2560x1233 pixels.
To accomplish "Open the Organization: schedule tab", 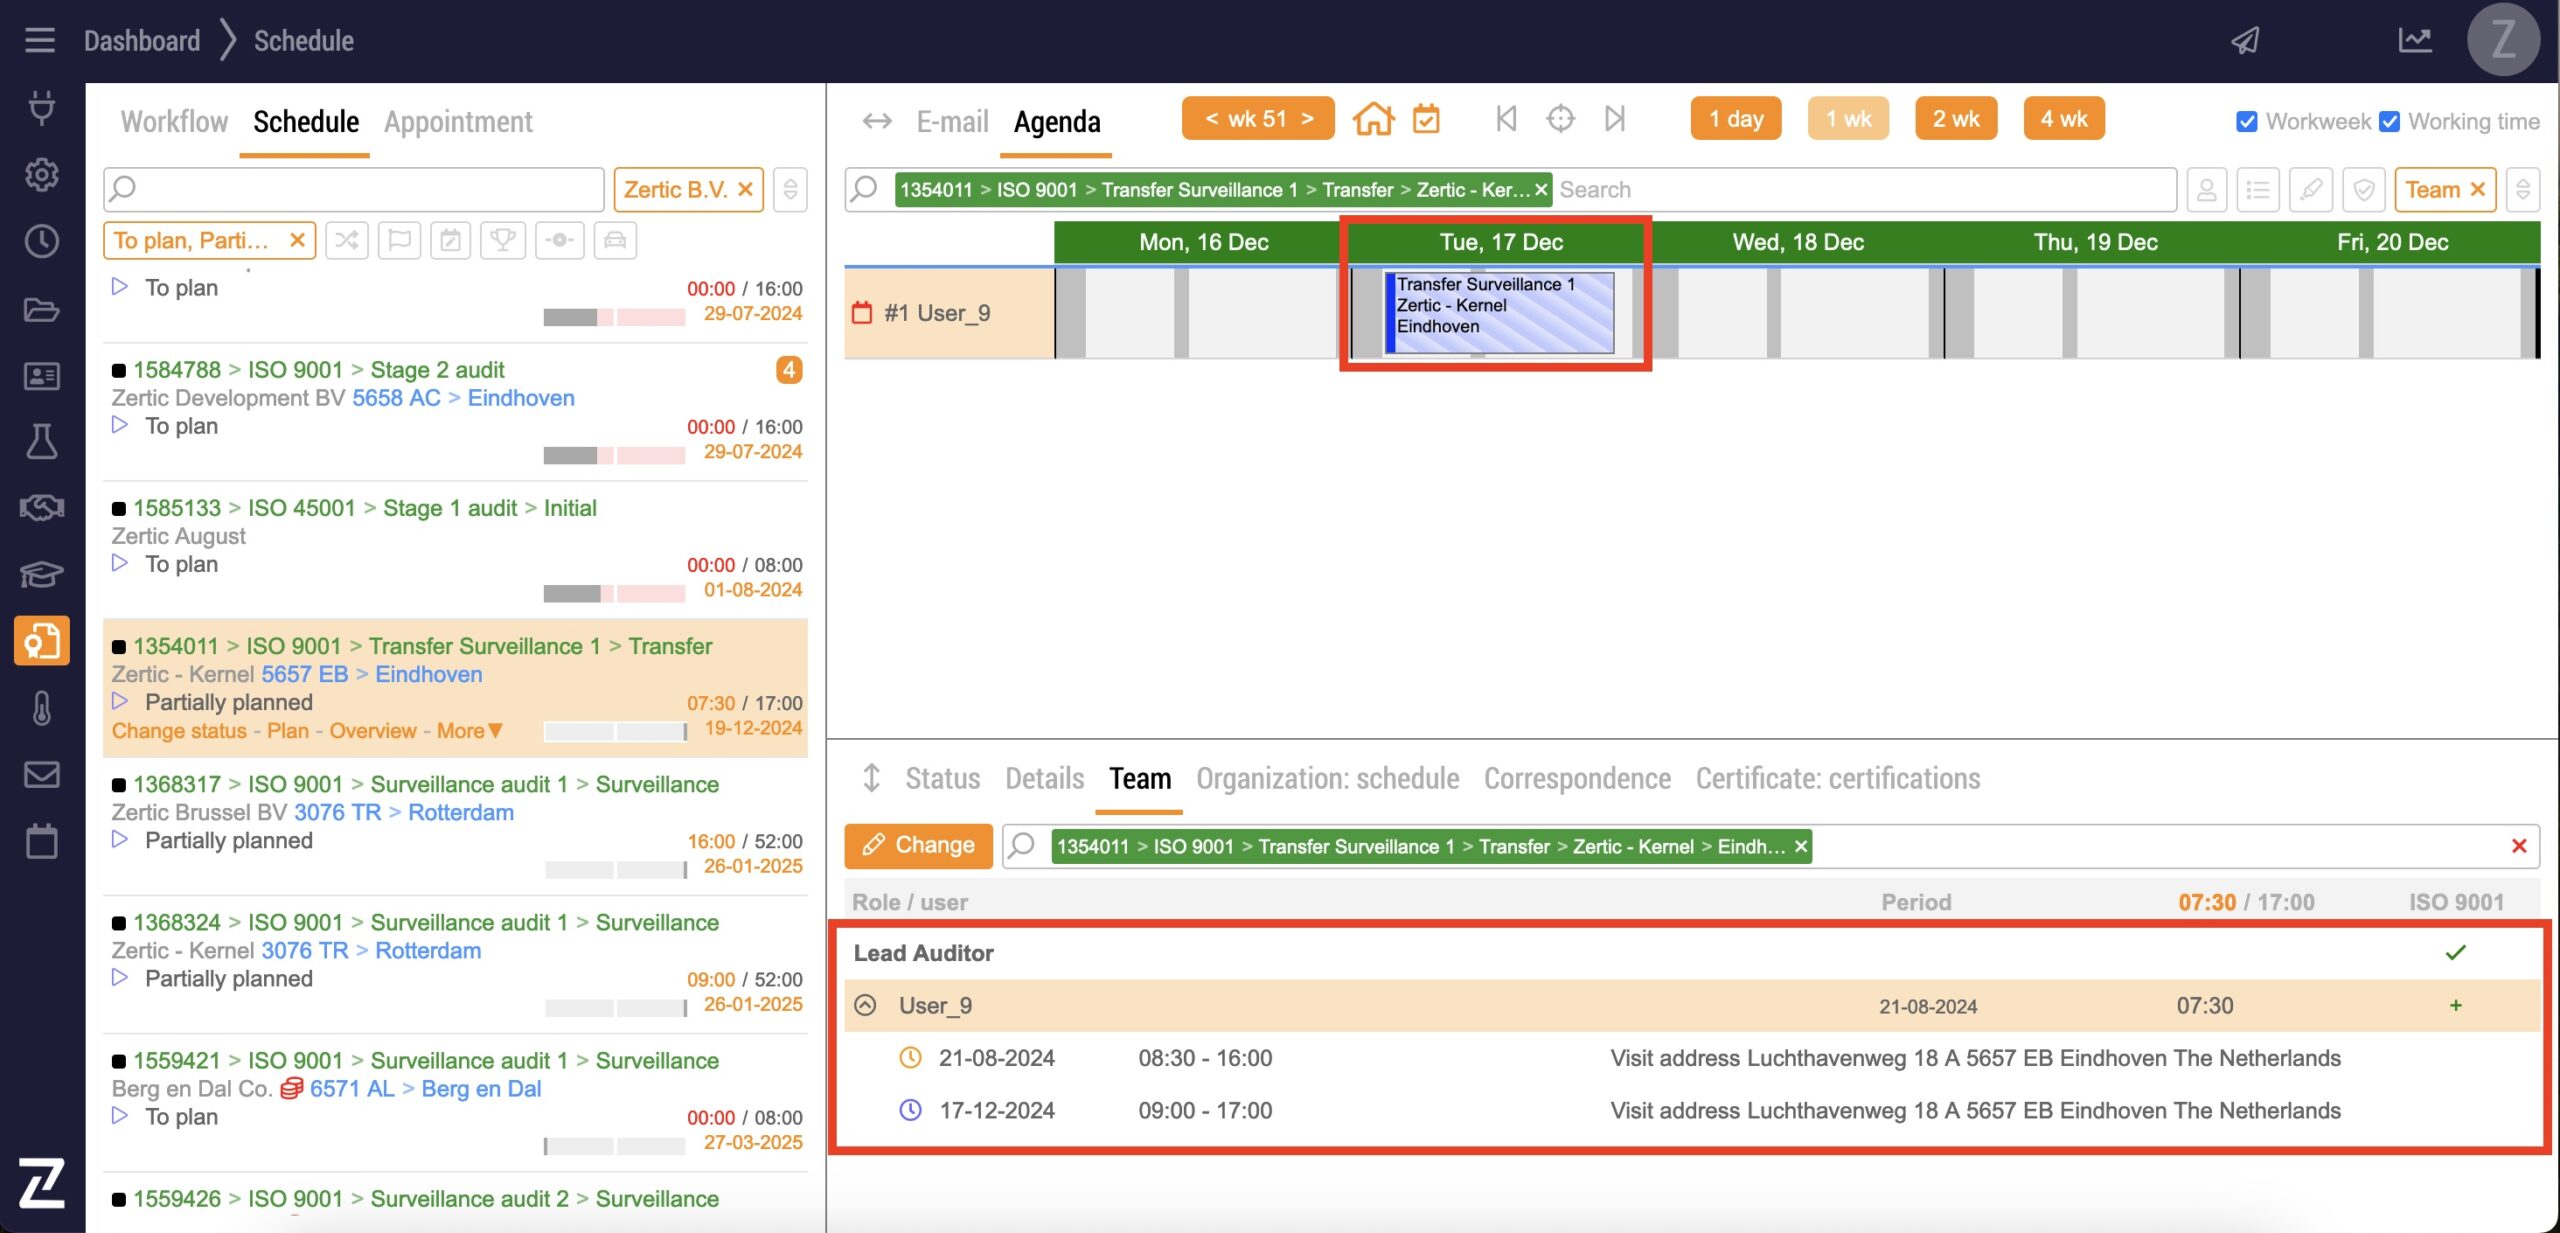I will (x=1327, y=778).
